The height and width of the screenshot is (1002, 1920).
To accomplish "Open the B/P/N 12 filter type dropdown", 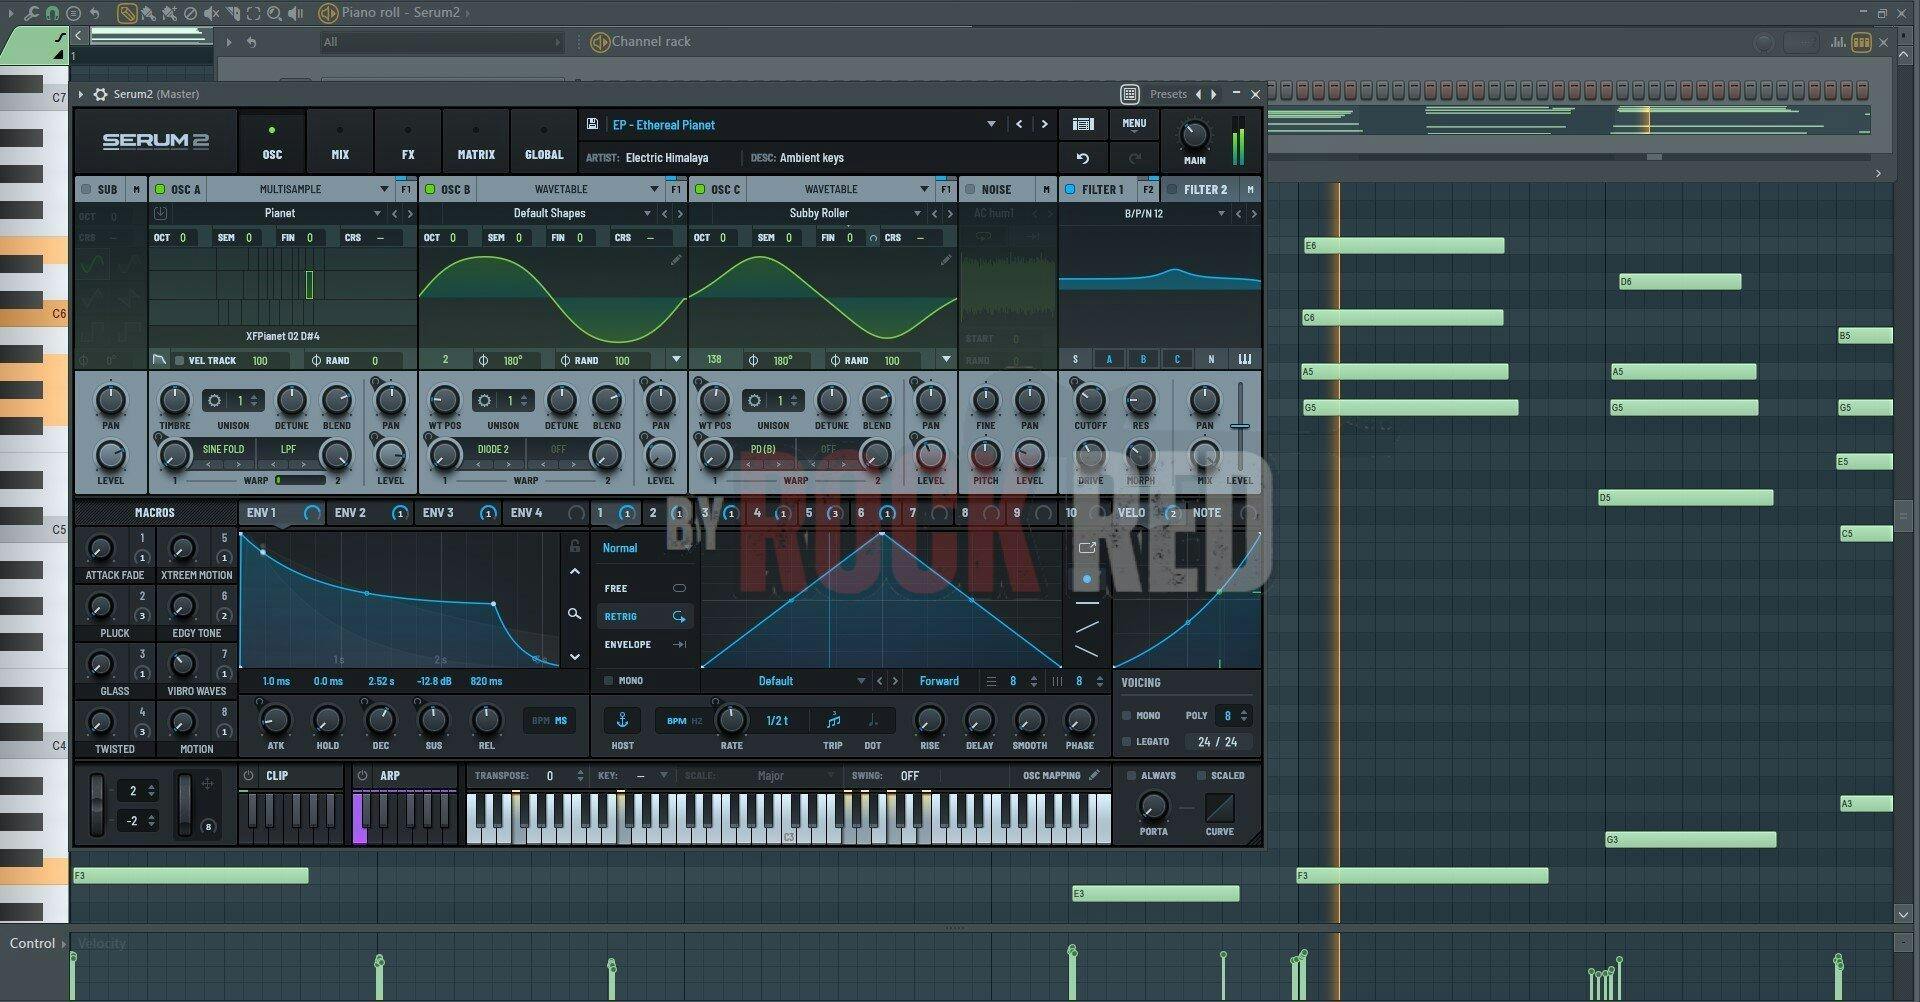I will point(1145,213).
